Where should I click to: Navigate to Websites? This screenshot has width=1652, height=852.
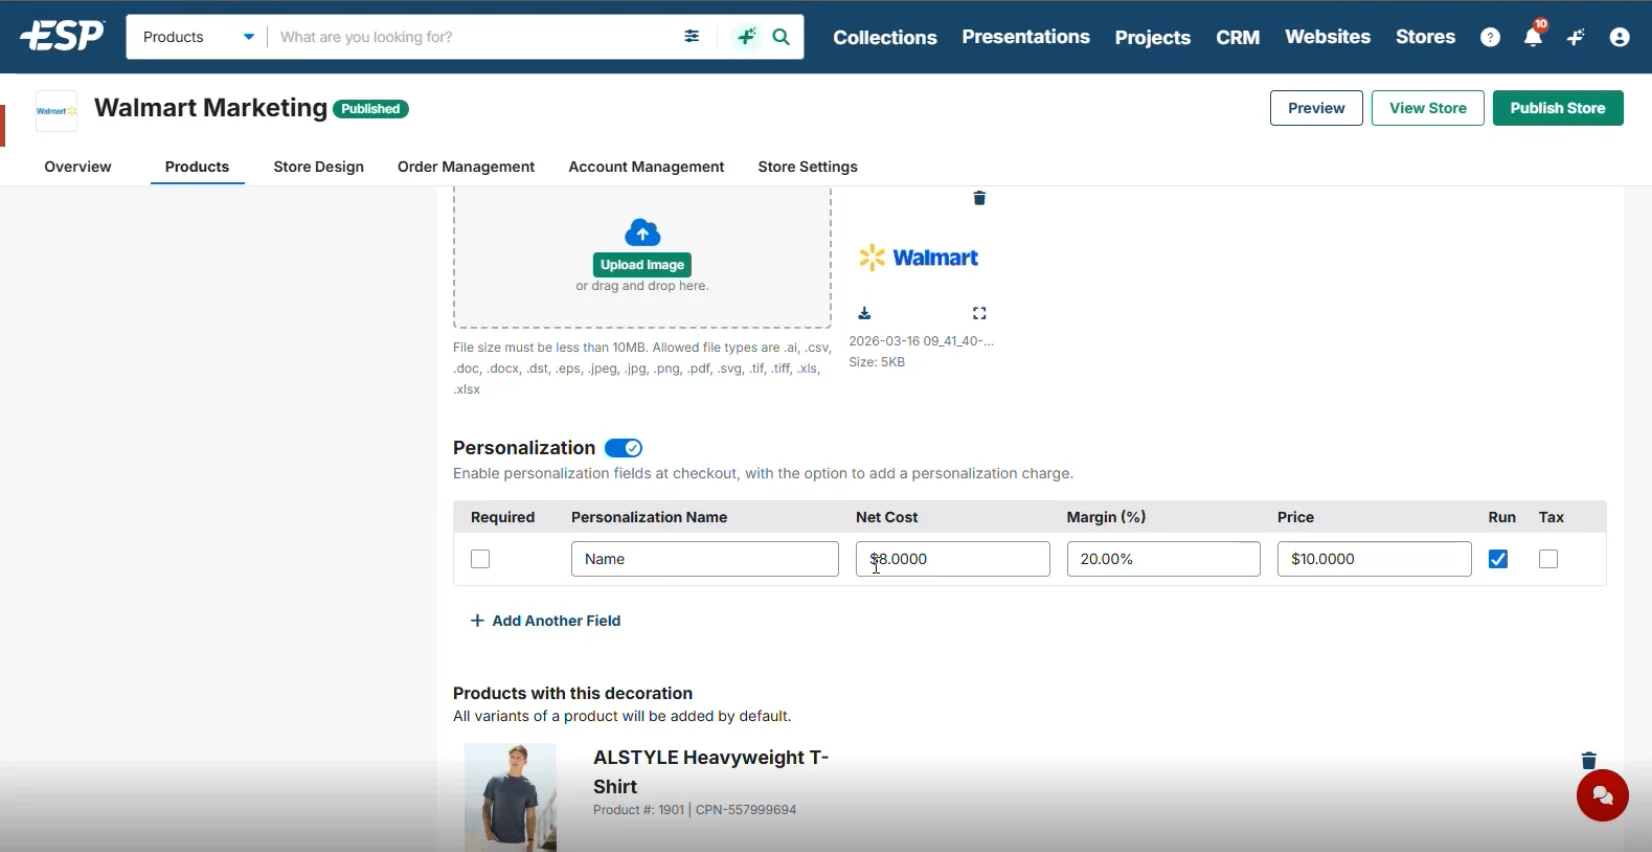1327,37
